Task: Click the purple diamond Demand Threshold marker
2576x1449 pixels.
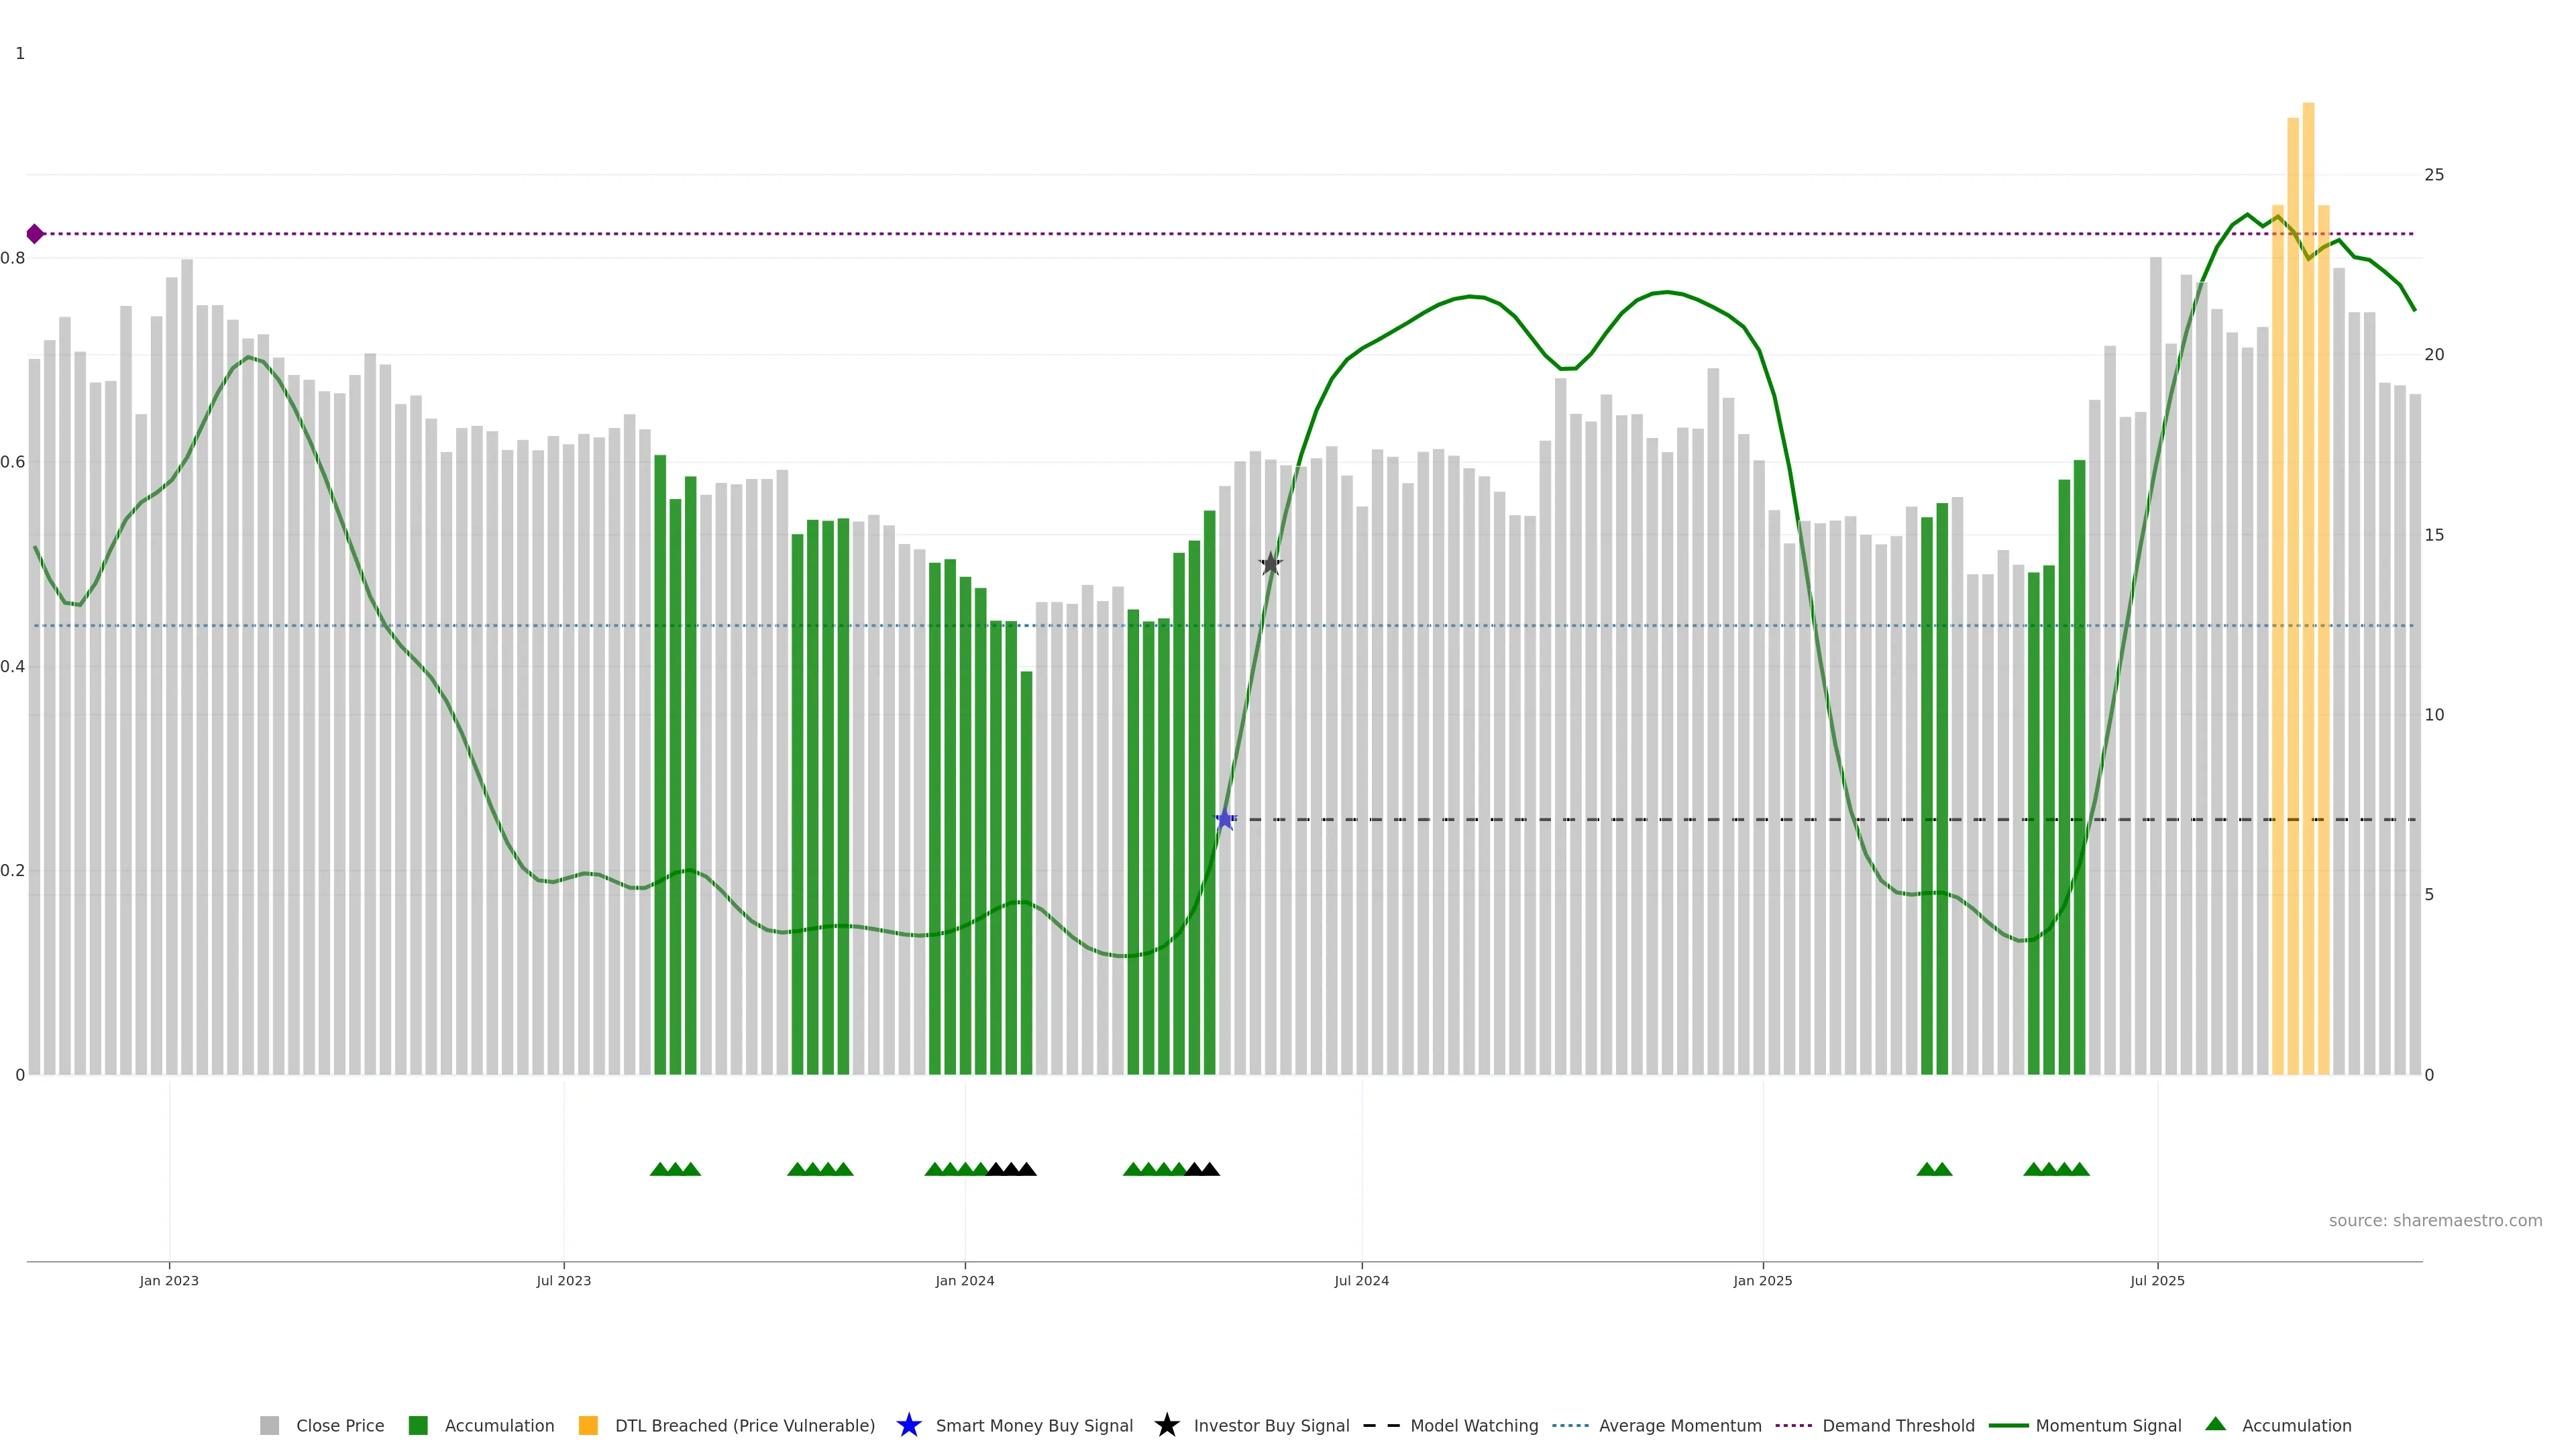Action: click(x=35, y=234)
